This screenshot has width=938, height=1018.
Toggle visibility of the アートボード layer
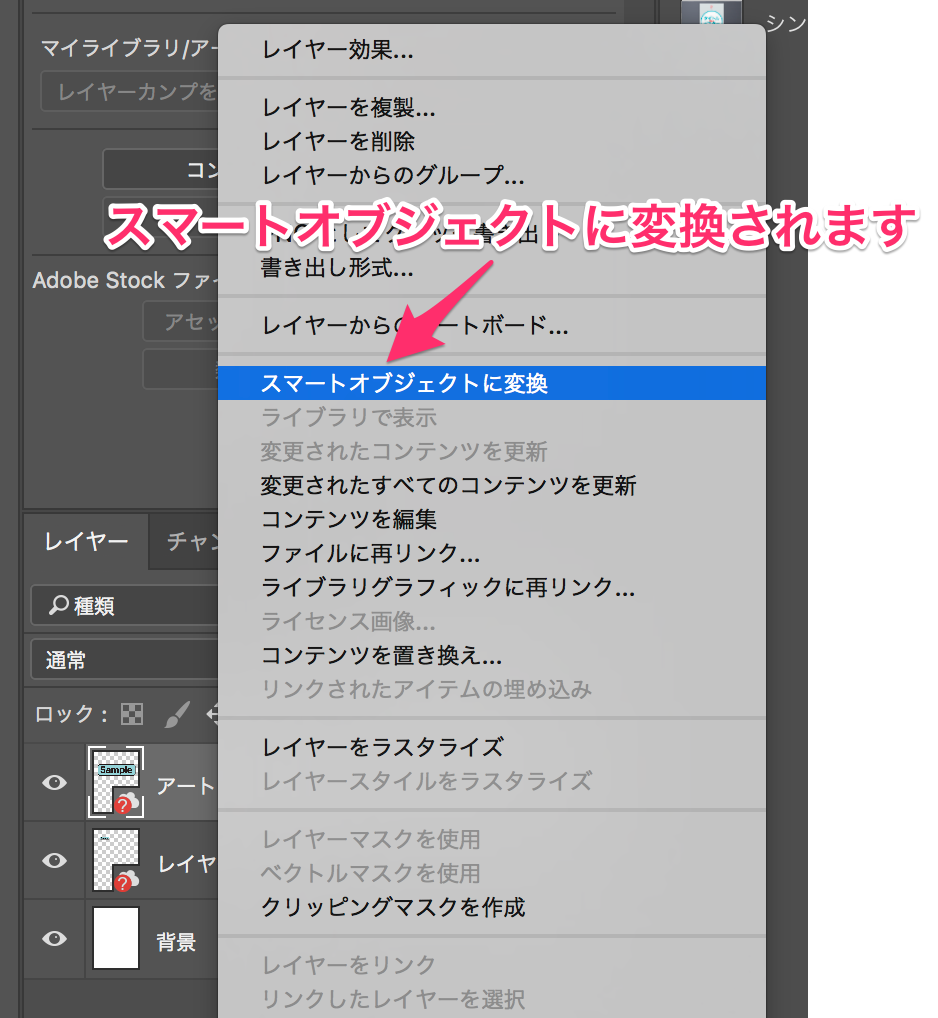click(55, 782)
